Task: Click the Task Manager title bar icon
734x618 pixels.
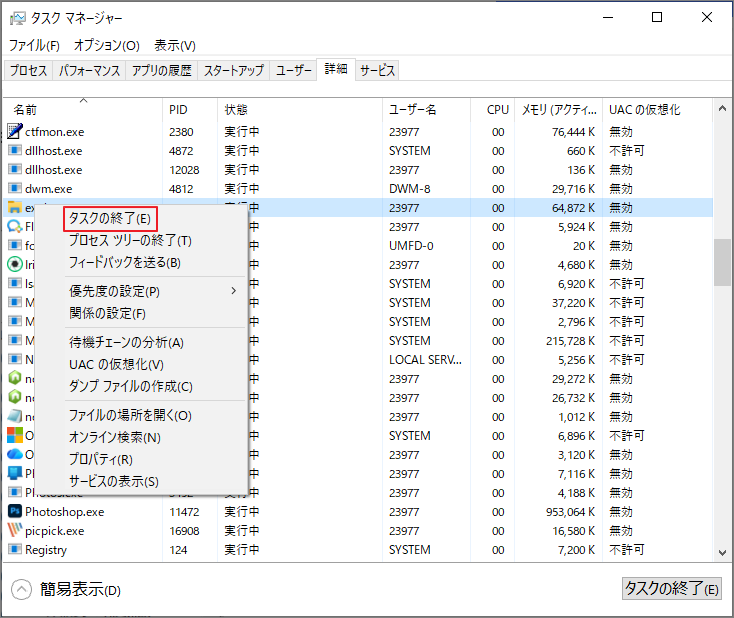Action: point(18,18)
